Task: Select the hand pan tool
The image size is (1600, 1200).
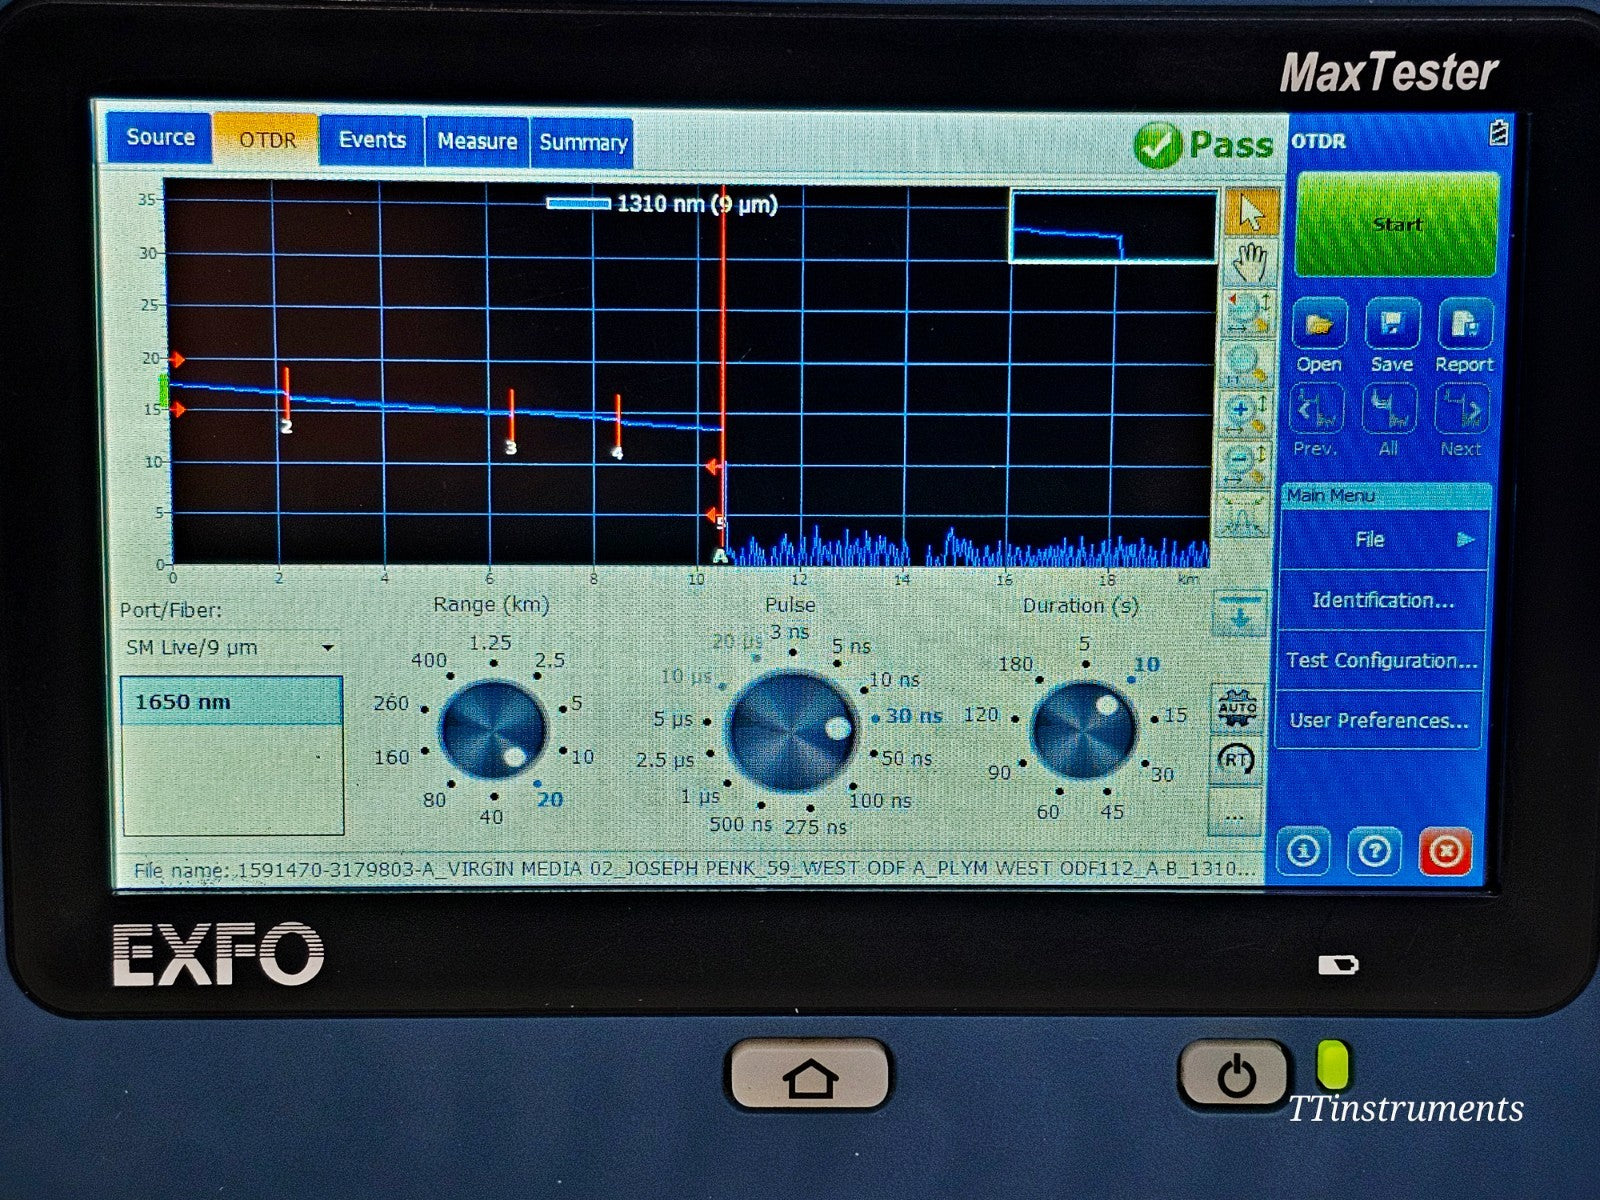Action: 1251,262
